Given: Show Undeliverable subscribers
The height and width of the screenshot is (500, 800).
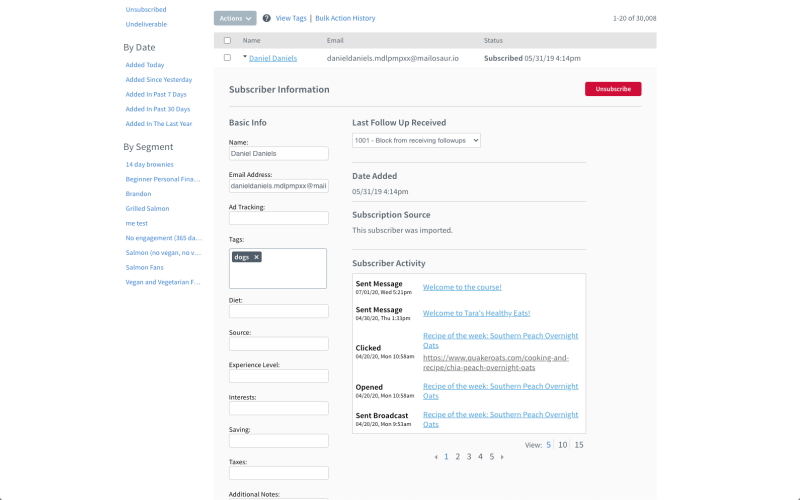Looking at the screenshot, I should click(146, 24).
